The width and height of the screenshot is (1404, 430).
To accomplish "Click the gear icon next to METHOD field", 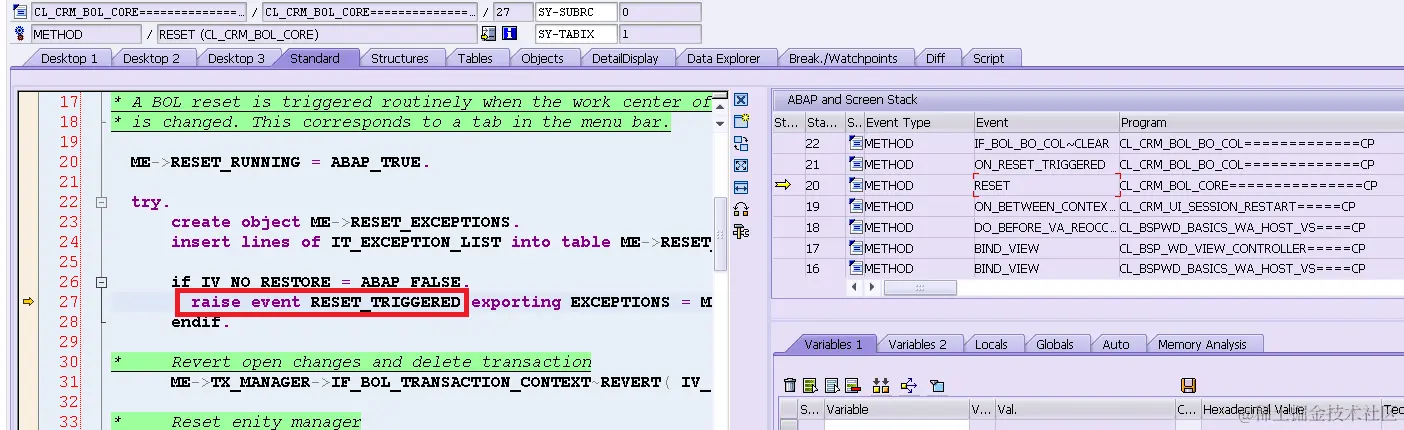I will 19,34.
